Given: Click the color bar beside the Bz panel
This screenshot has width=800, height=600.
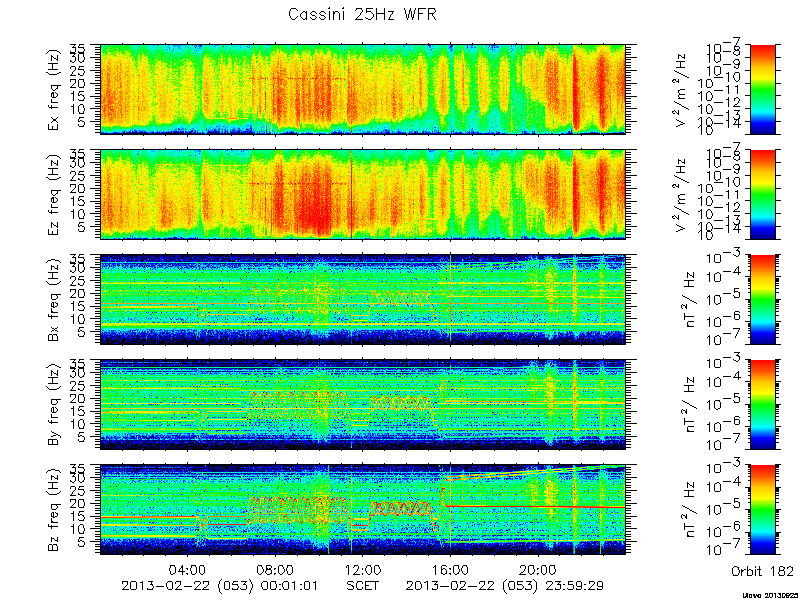Looking at the screenshot, I should (762, 510).
